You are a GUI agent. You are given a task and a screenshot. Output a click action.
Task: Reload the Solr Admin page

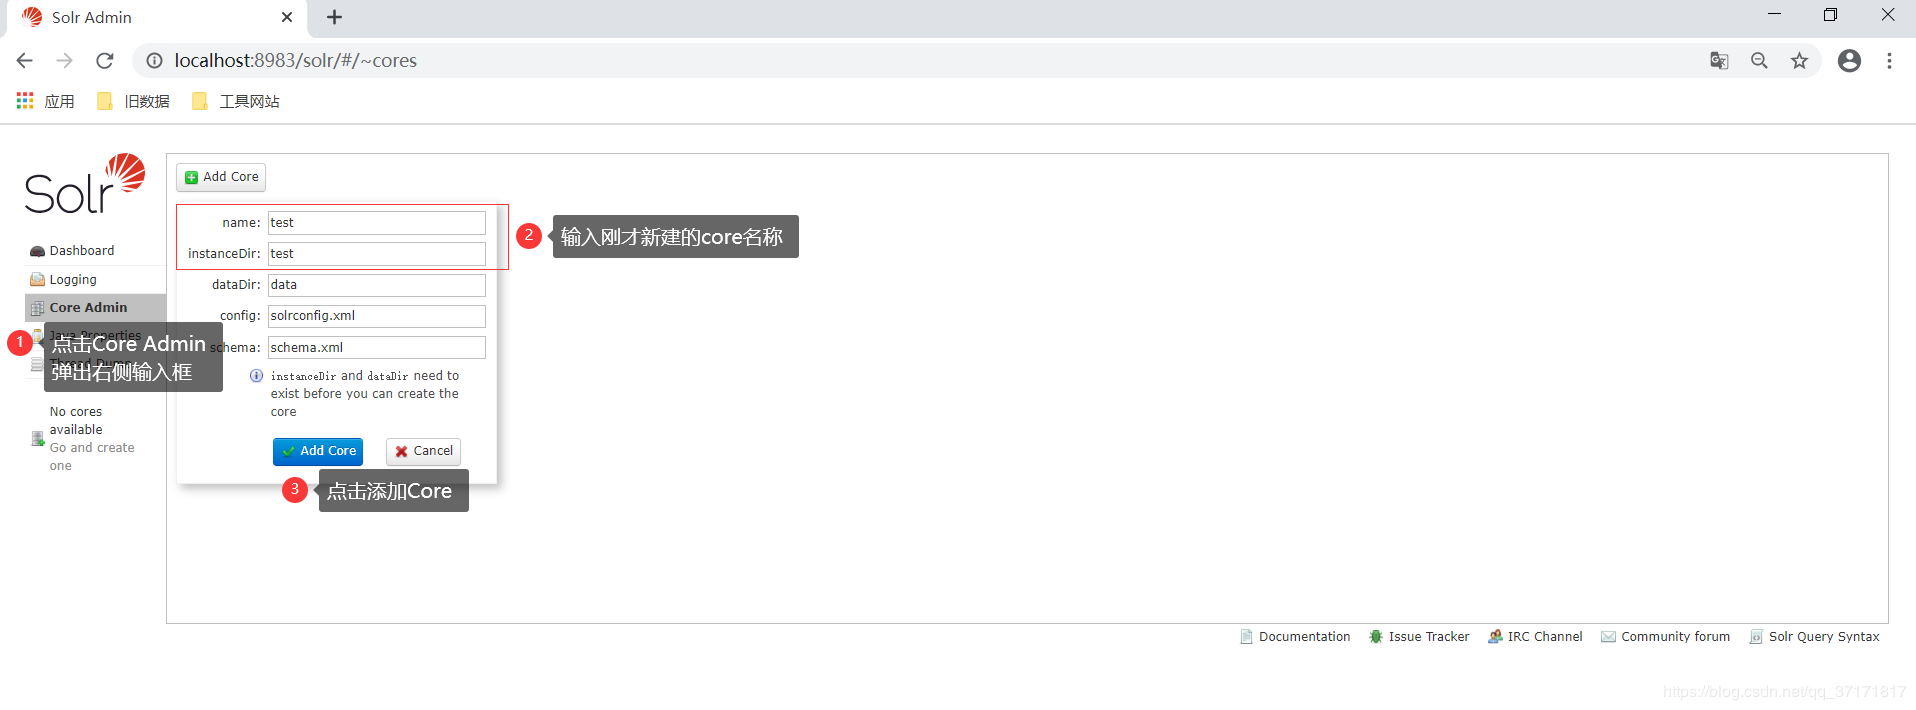(105, 61)
